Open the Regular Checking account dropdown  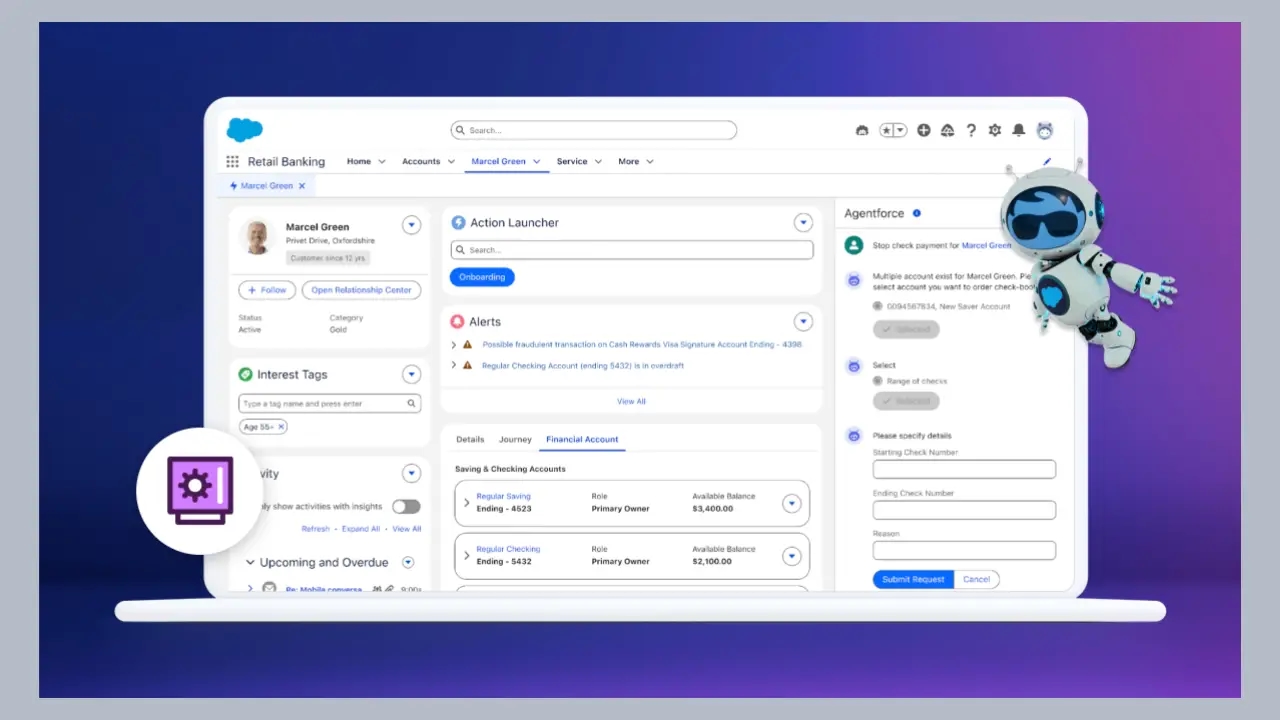[792, 556]
